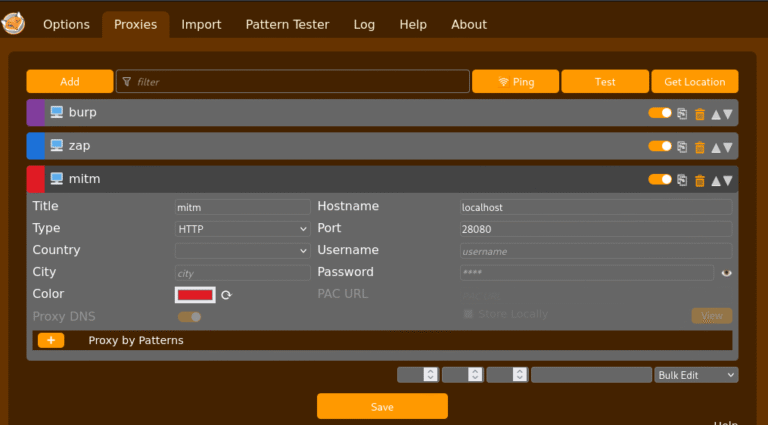Open the Import tab
This screenshot has height=425, width=768.
201,24
